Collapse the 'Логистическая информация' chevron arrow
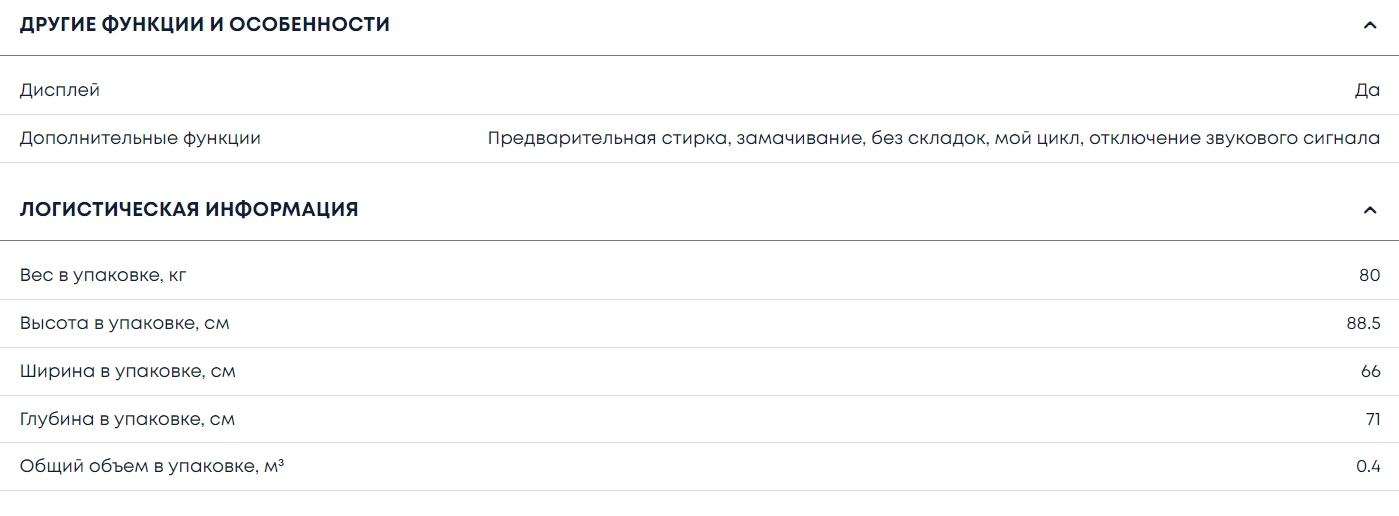The height and width of the screenshot is (516, 1399). [x=1370, y=210]
